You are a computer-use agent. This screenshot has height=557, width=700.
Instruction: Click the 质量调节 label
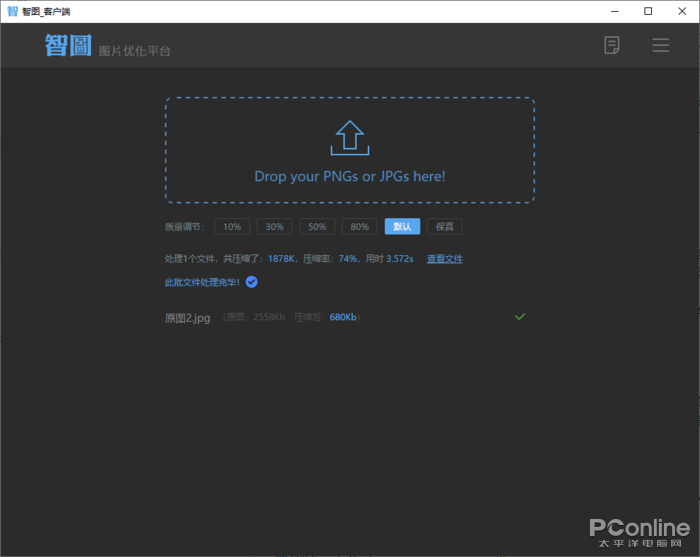(184, 227)
